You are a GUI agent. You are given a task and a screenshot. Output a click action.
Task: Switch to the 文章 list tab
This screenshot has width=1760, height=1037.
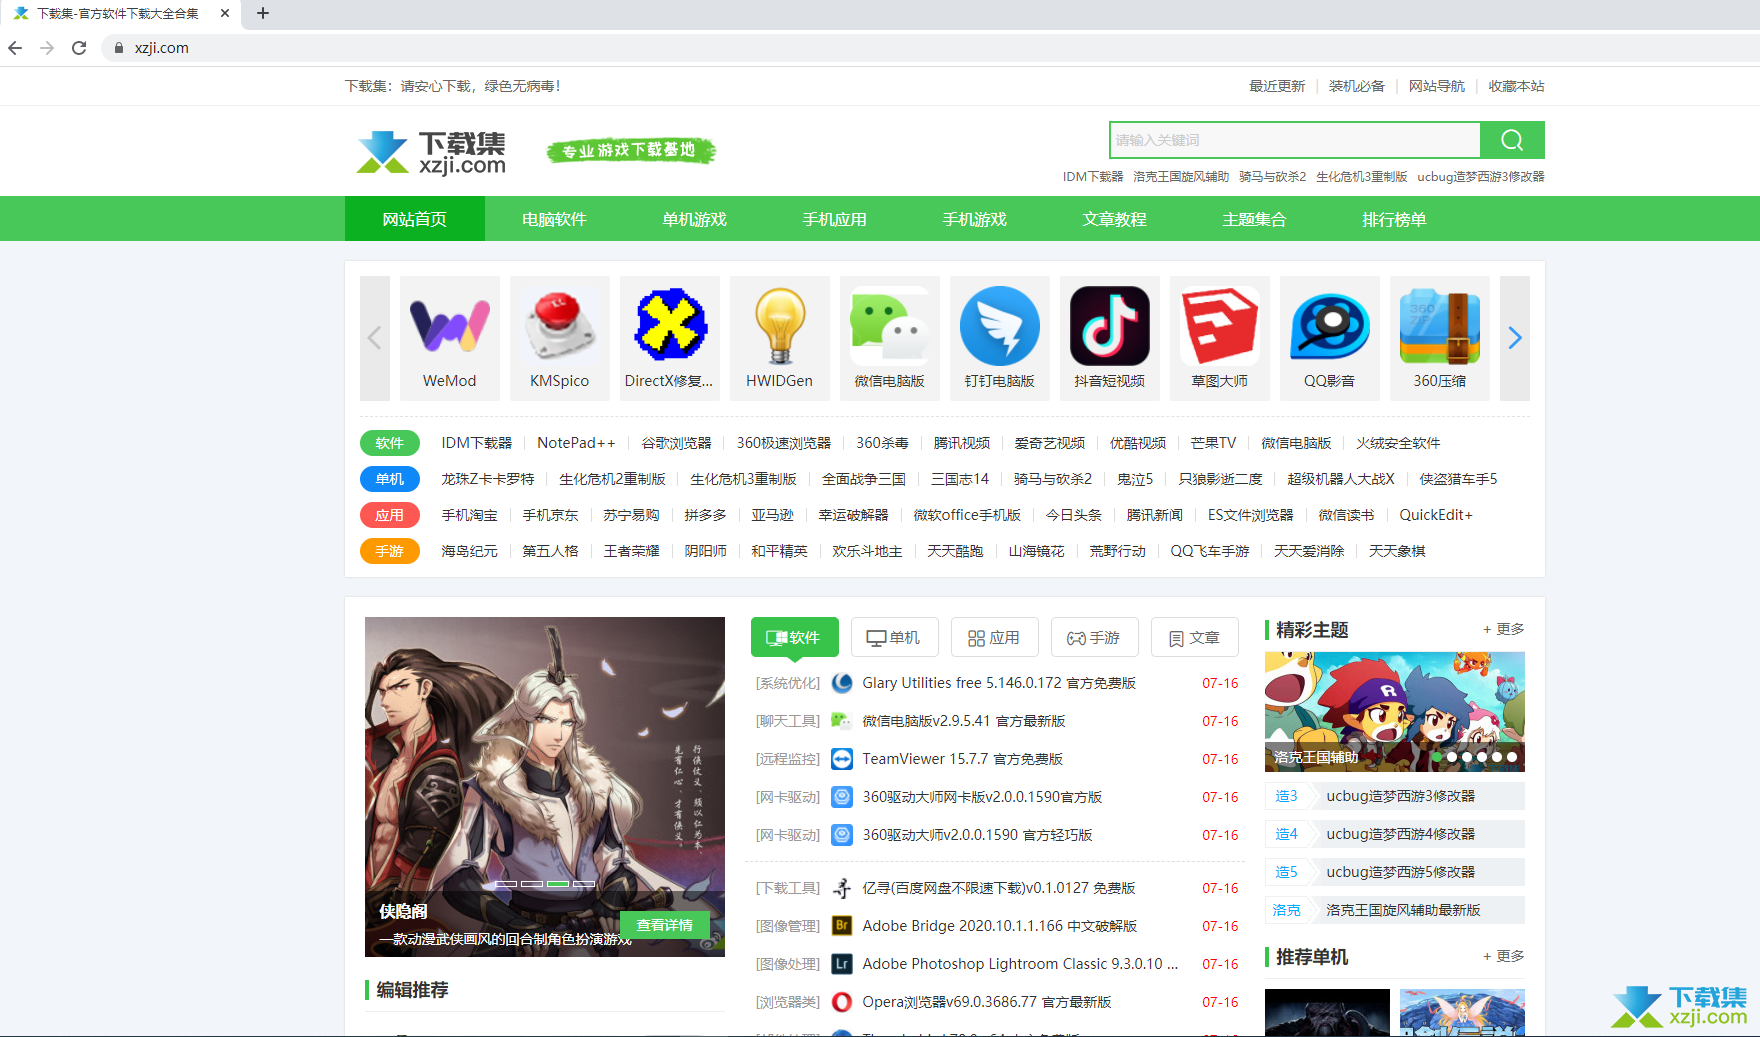[1195, 637]
